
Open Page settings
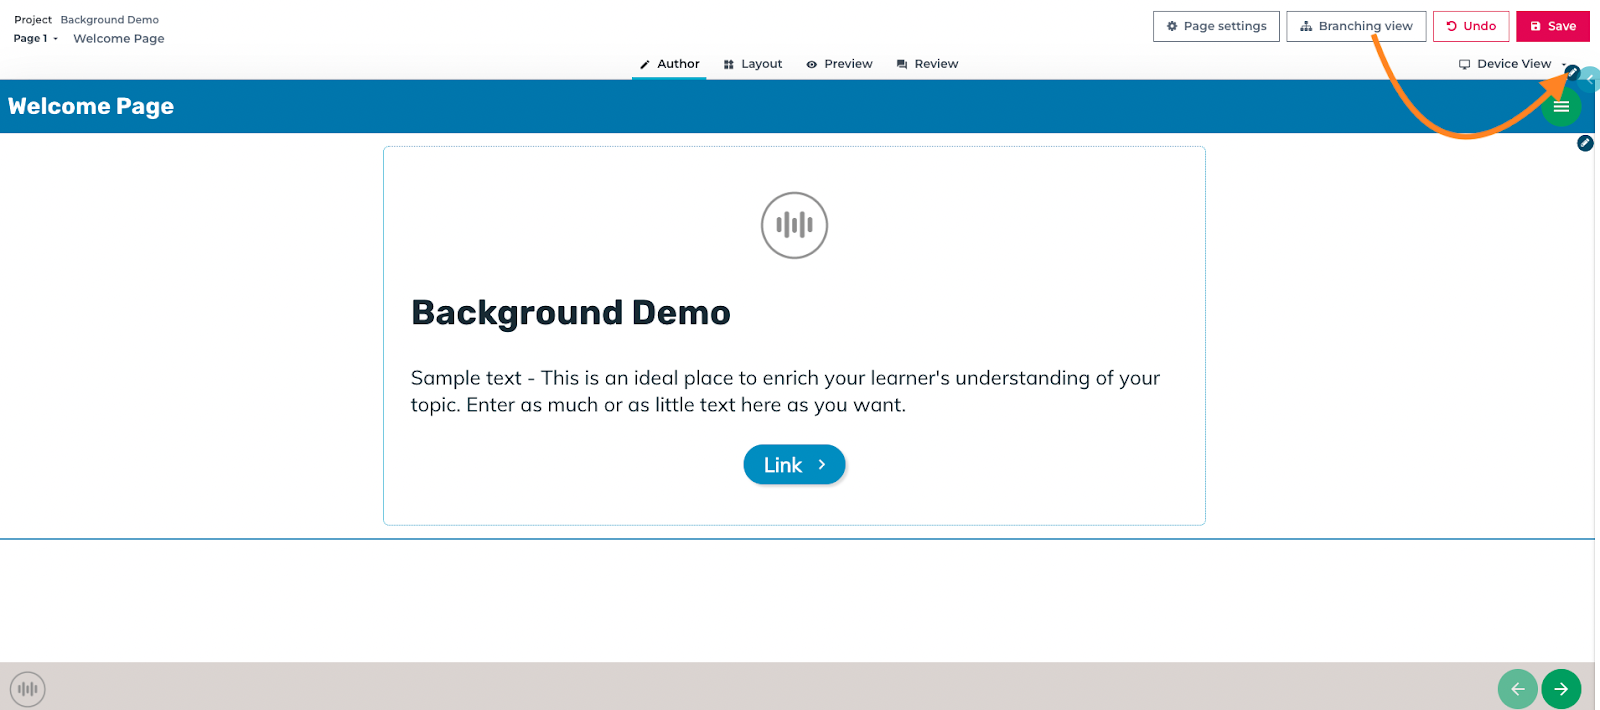click(x=1216, y=26)
